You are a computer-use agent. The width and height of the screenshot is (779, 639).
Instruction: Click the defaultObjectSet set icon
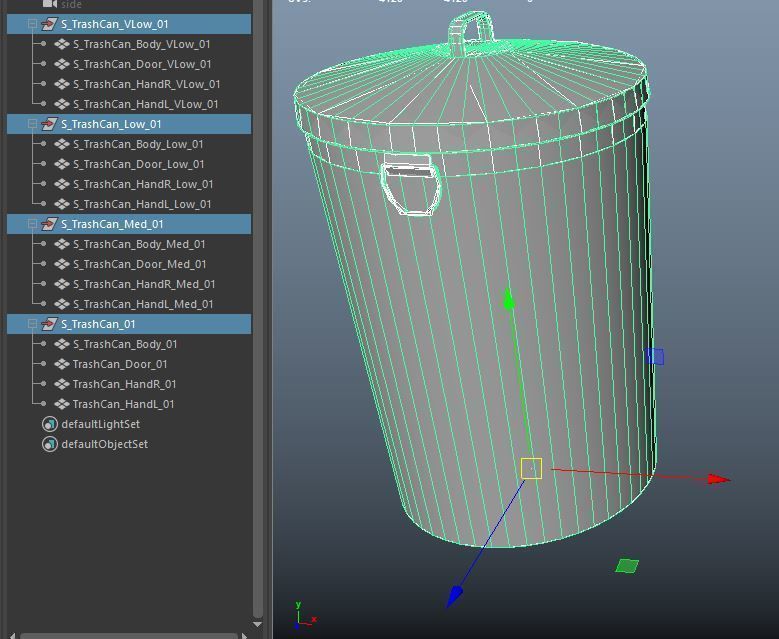[x=49, y=444]
